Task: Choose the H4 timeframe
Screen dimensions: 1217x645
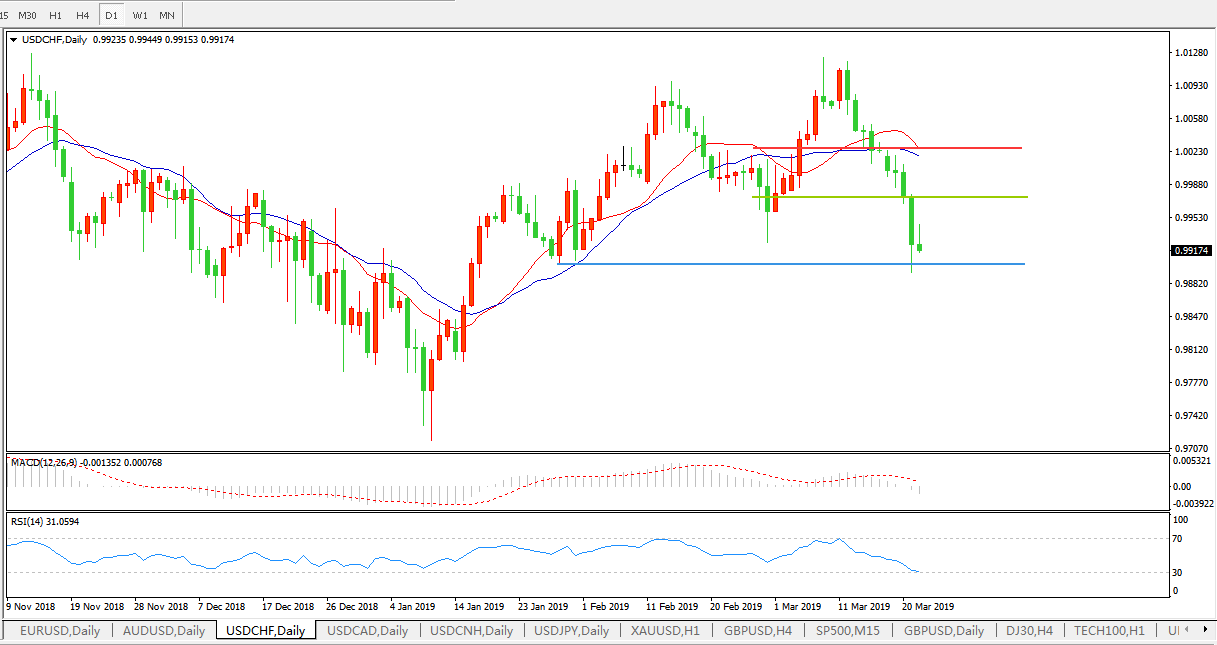Action: [83, 15]
